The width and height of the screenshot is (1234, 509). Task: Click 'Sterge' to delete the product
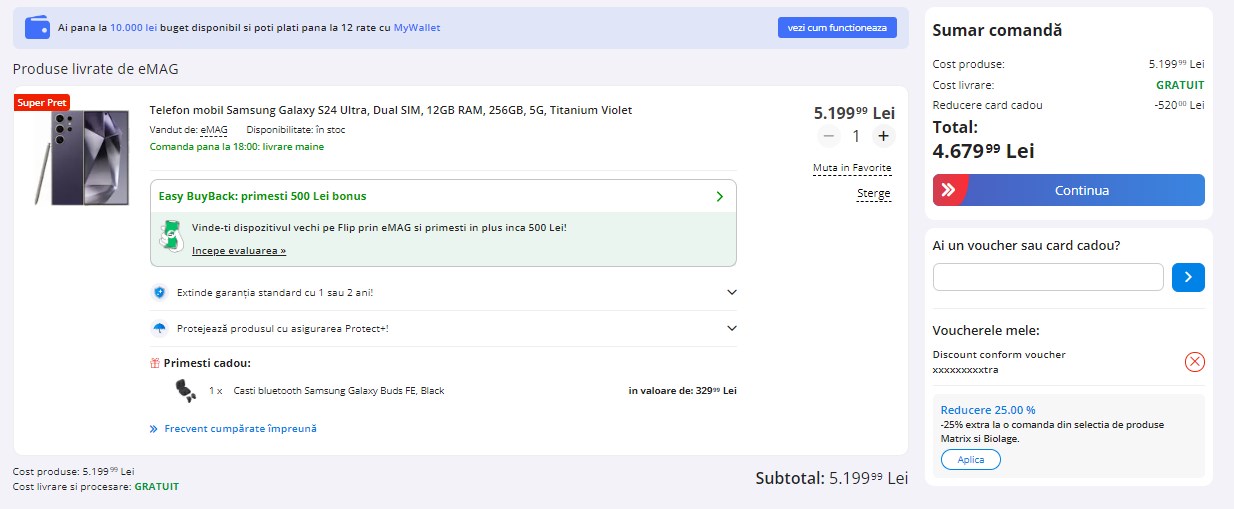tap(873, 193)
